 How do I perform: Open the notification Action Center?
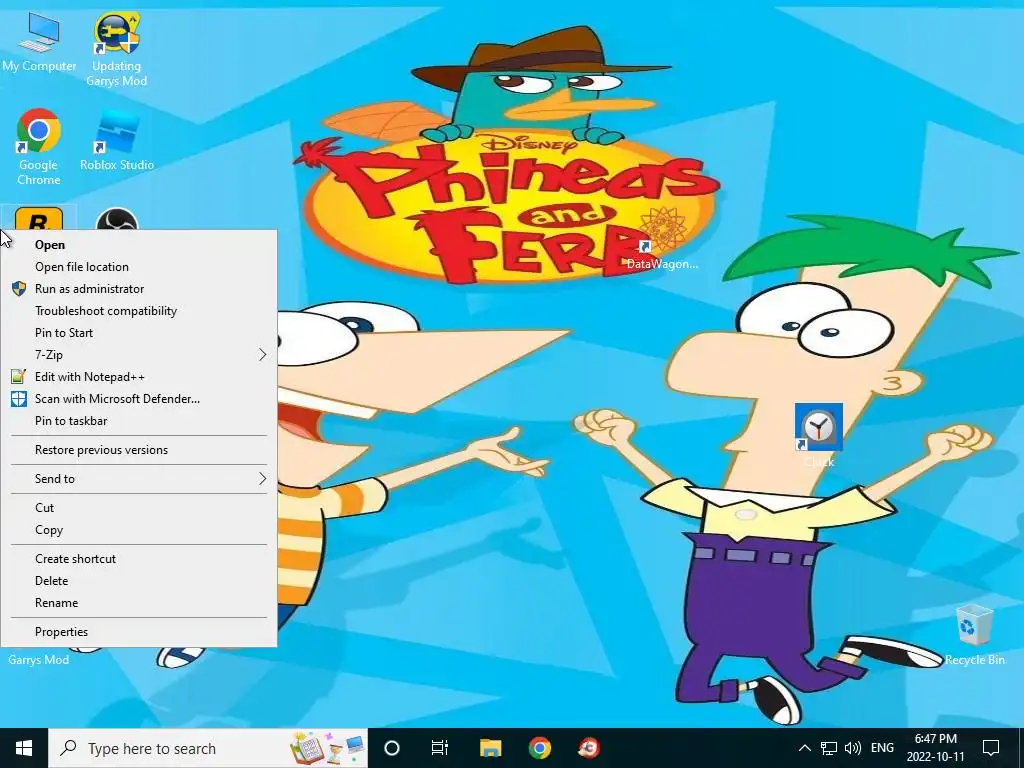pos(991,748)
